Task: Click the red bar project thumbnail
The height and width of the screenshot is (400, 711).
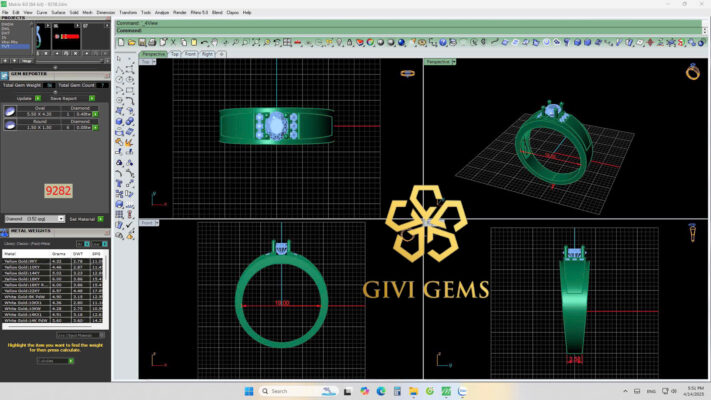Action: point(66,36)
